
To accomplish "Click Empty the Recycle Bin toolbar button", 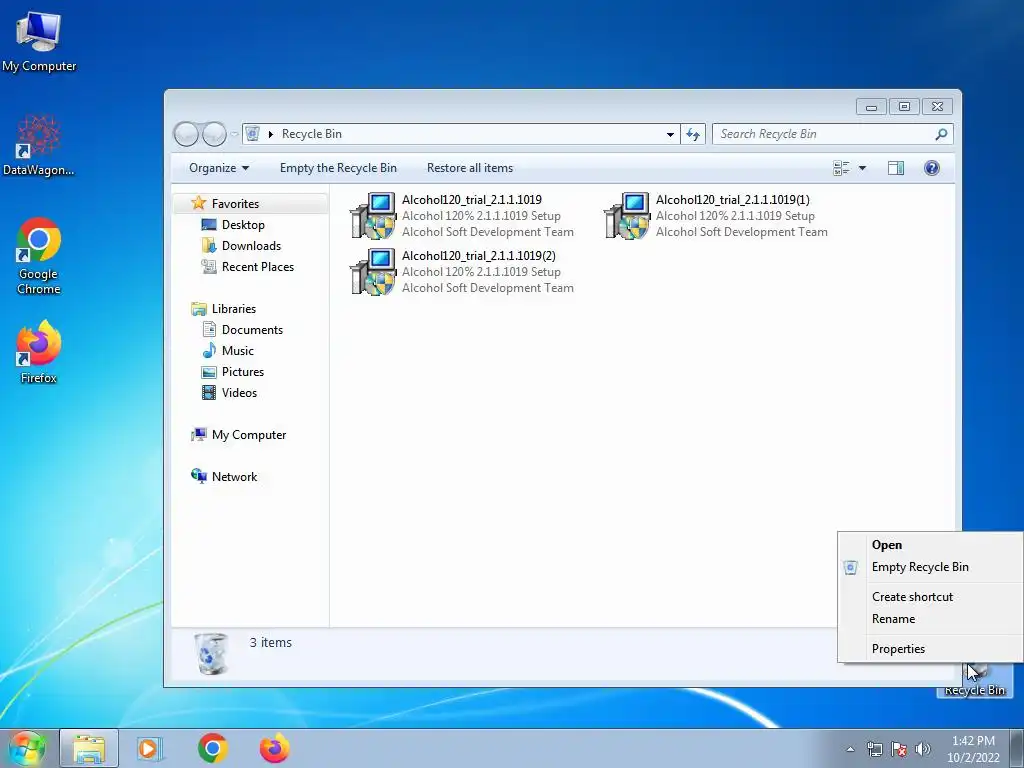I will (338, 168).
